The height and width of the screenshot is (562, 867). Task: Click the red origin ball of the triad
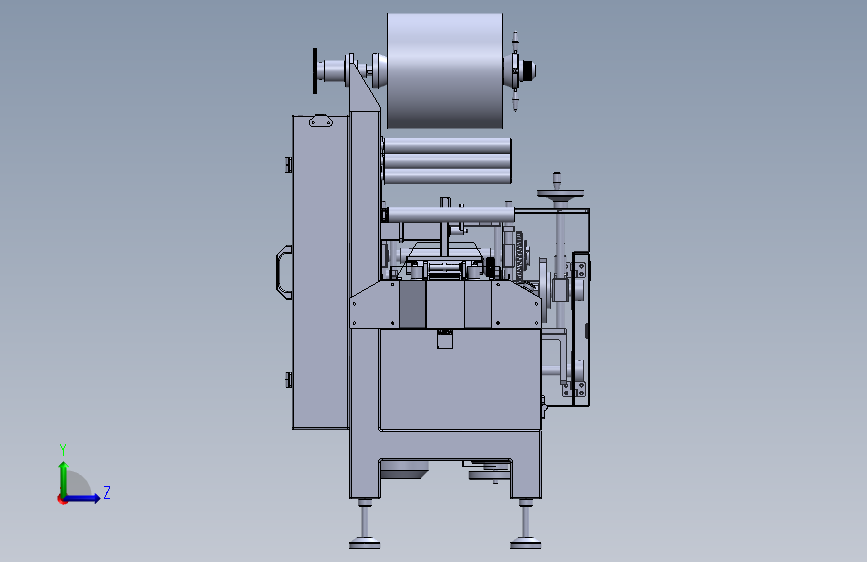(x=61, y=499)
